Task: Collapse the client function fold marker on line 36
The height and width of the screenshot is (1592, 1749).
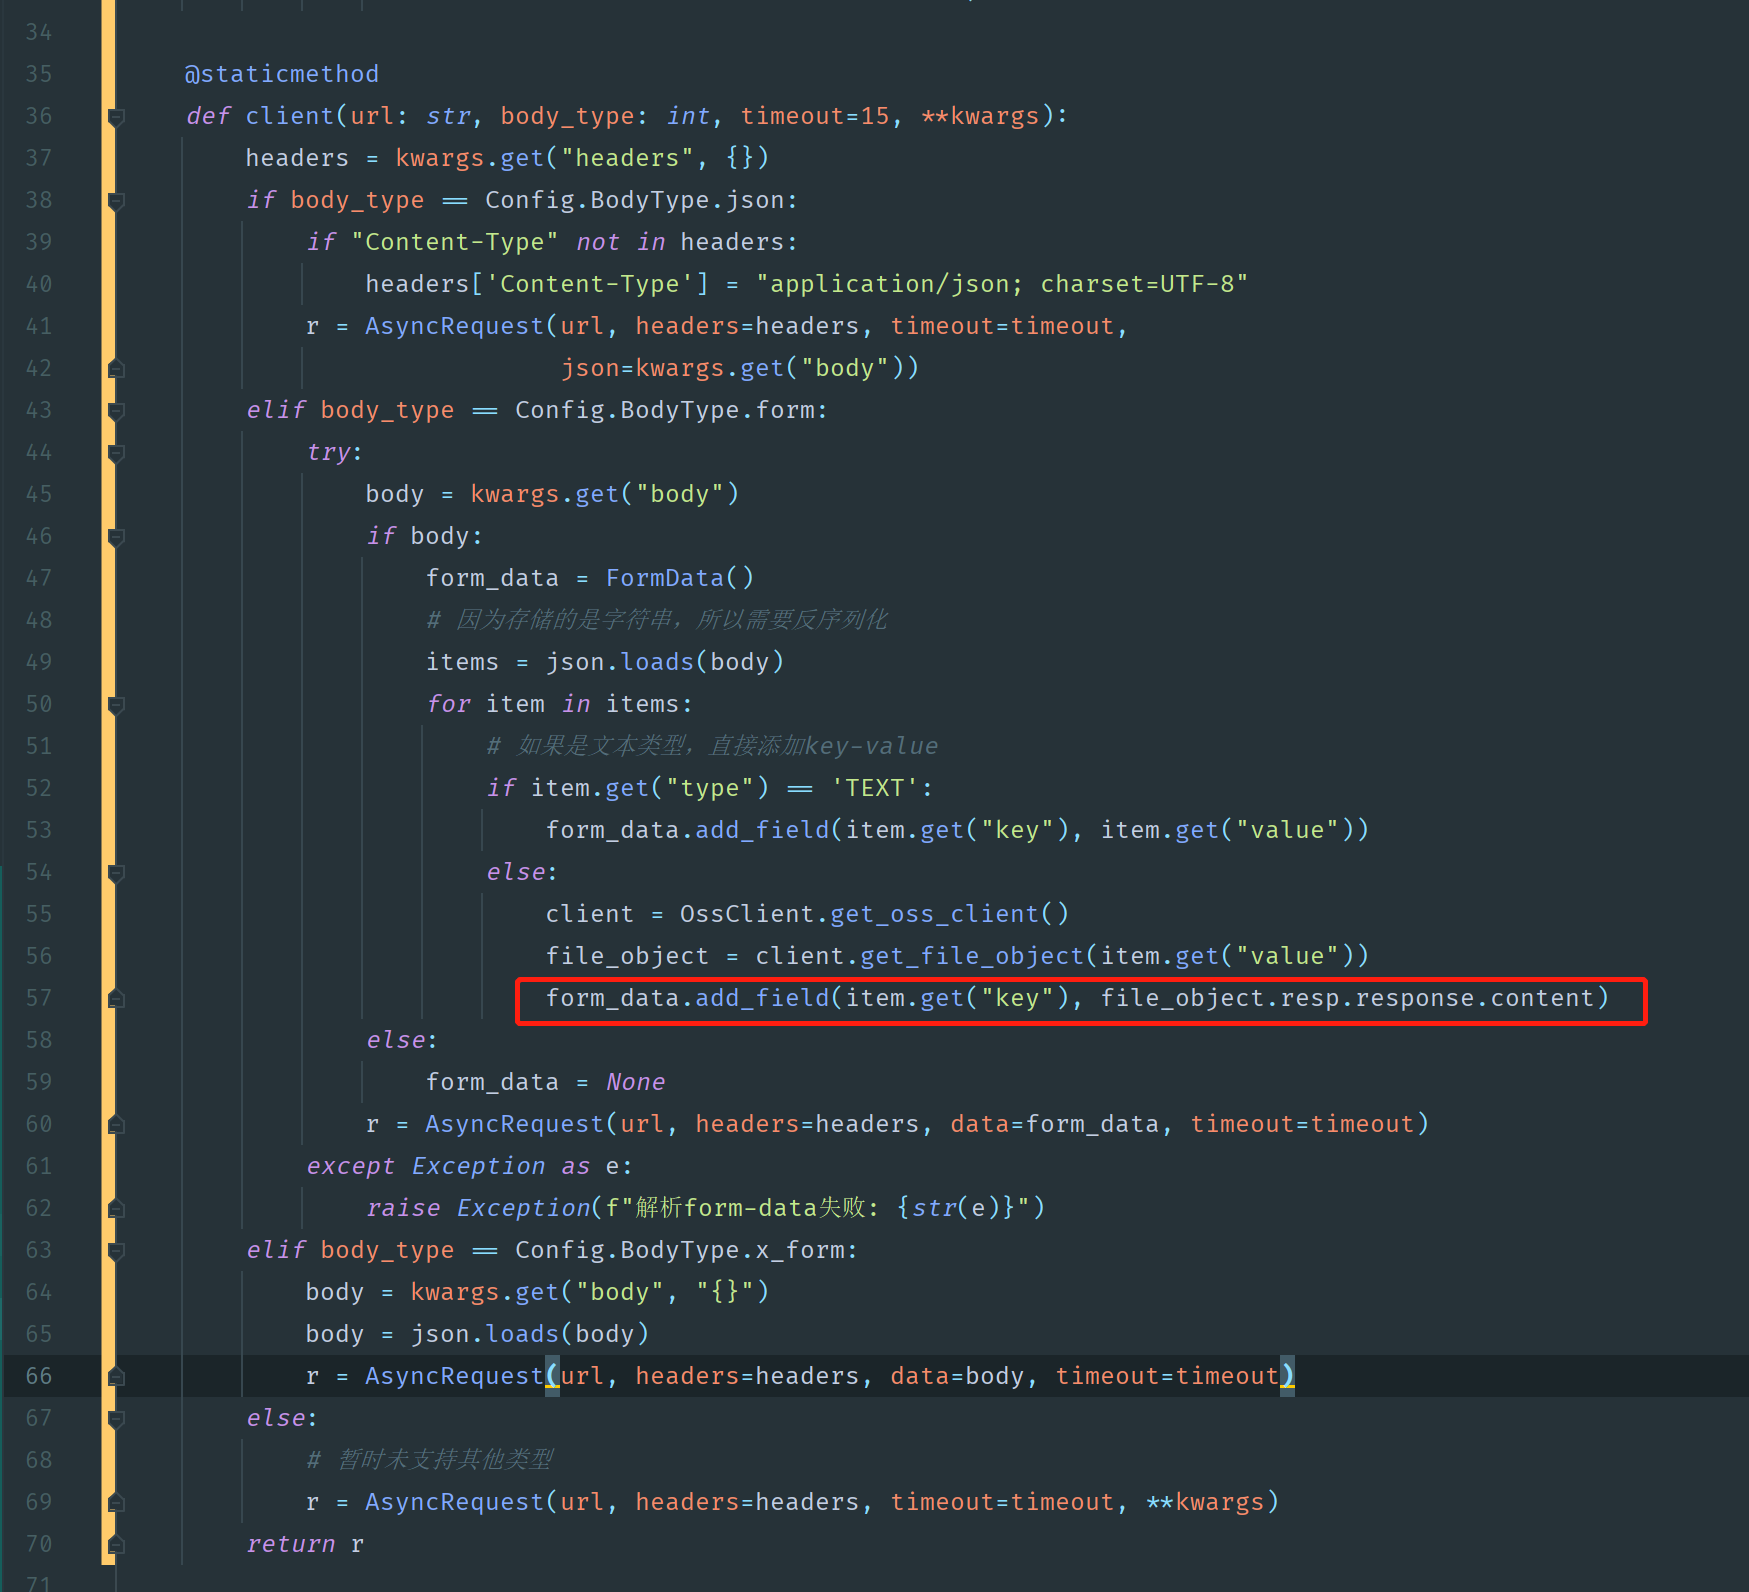Action: click(116, 117)
